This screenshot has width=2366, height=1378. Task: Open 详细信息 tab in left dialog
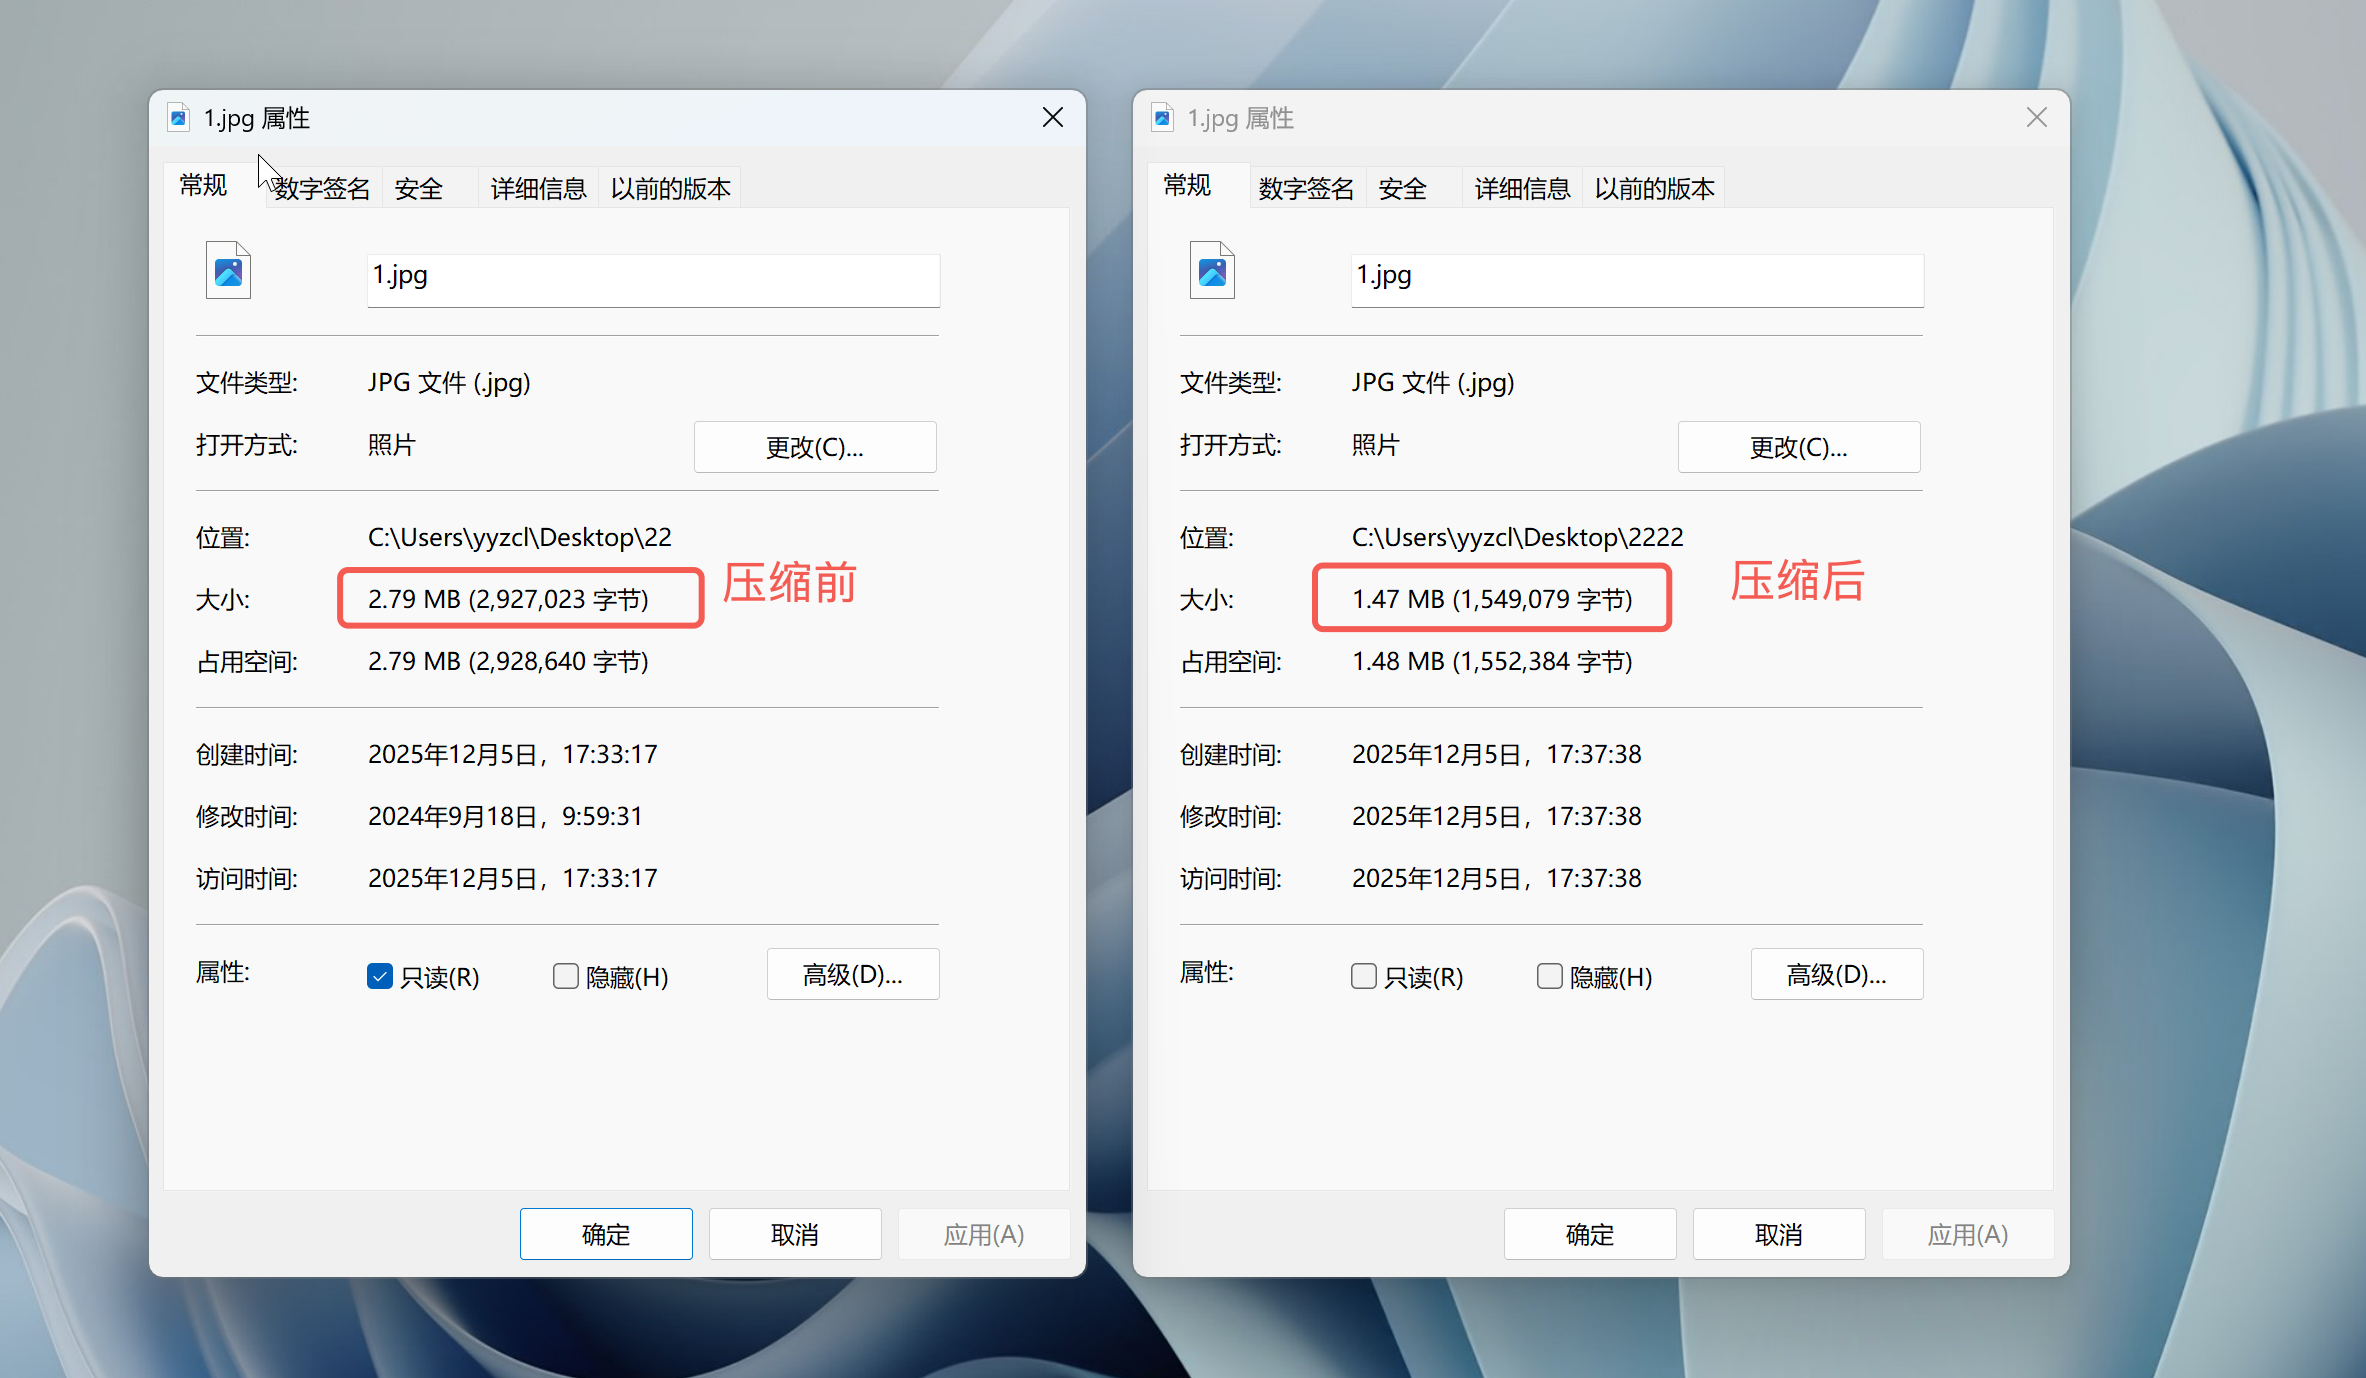tap(538, 189)
